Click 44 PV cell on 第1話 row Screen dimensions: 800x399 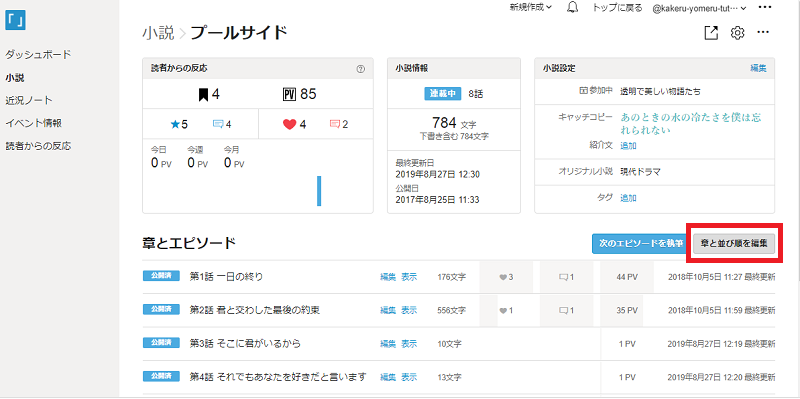pyautogui.click(x=627, y=277)
